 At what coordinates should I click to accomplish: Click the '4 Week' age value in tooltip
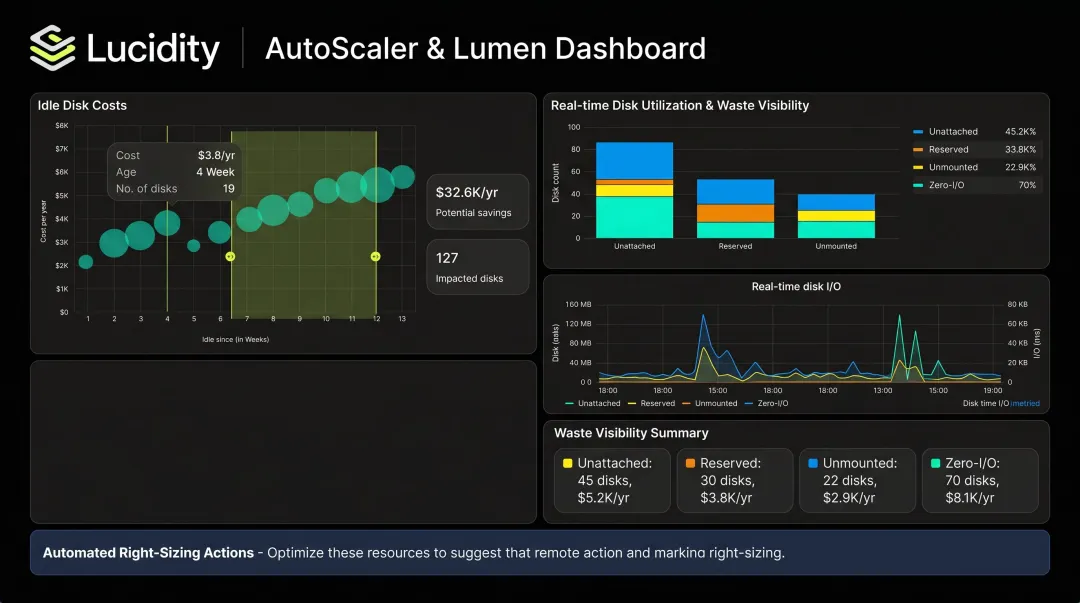point(215,172)
